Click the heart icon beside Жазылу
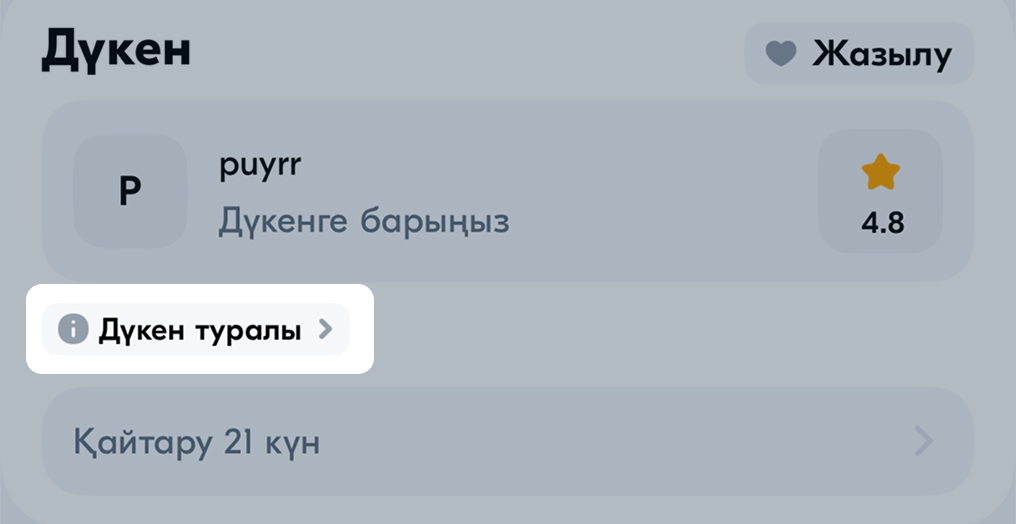The image size is (1016, 524). tap(781, 54)
